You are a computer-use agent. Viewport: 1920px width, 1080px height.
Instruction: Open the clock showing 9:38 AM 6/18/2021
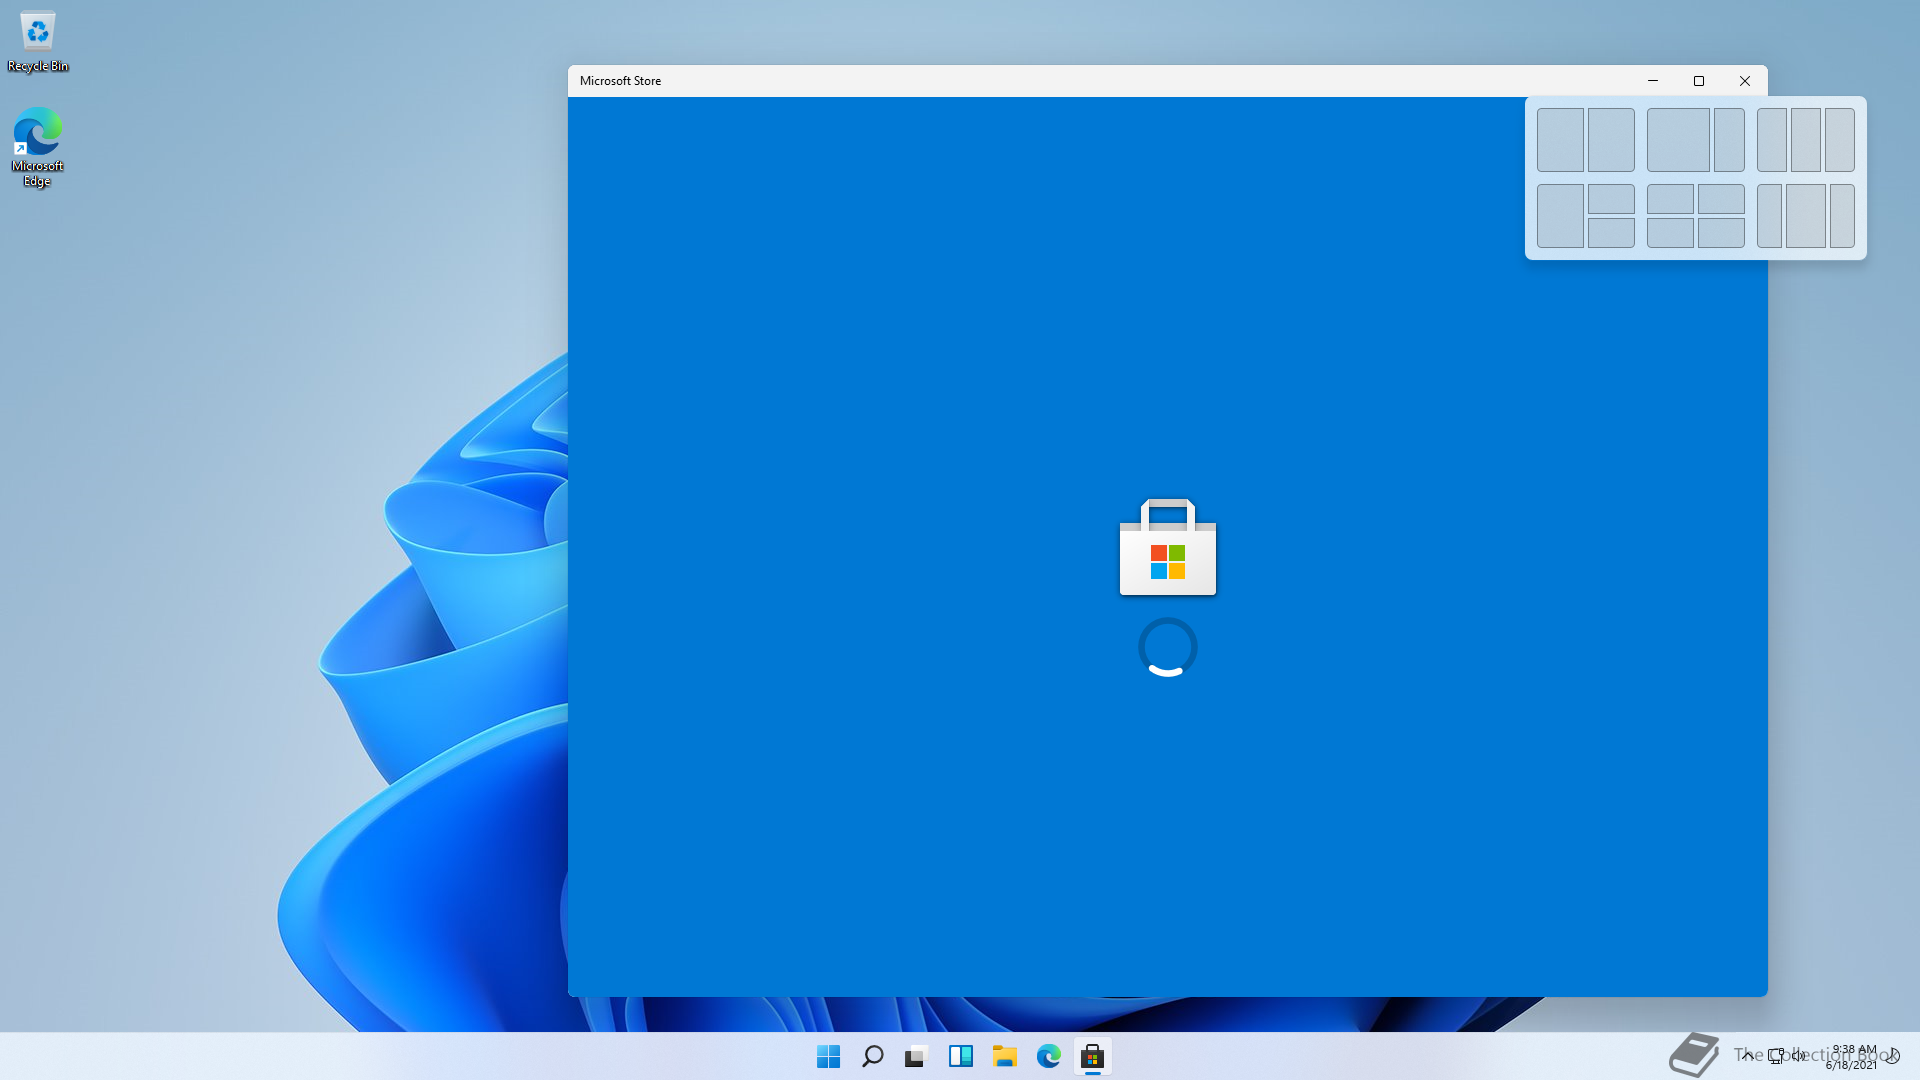[x=1853, y=1057]
